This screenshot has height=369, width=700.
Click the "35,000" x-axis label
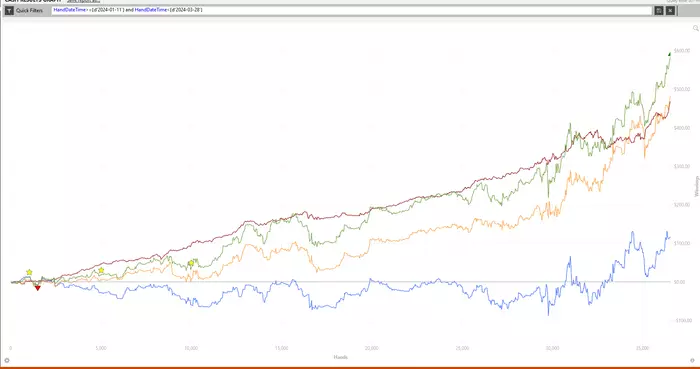(642, 348)
